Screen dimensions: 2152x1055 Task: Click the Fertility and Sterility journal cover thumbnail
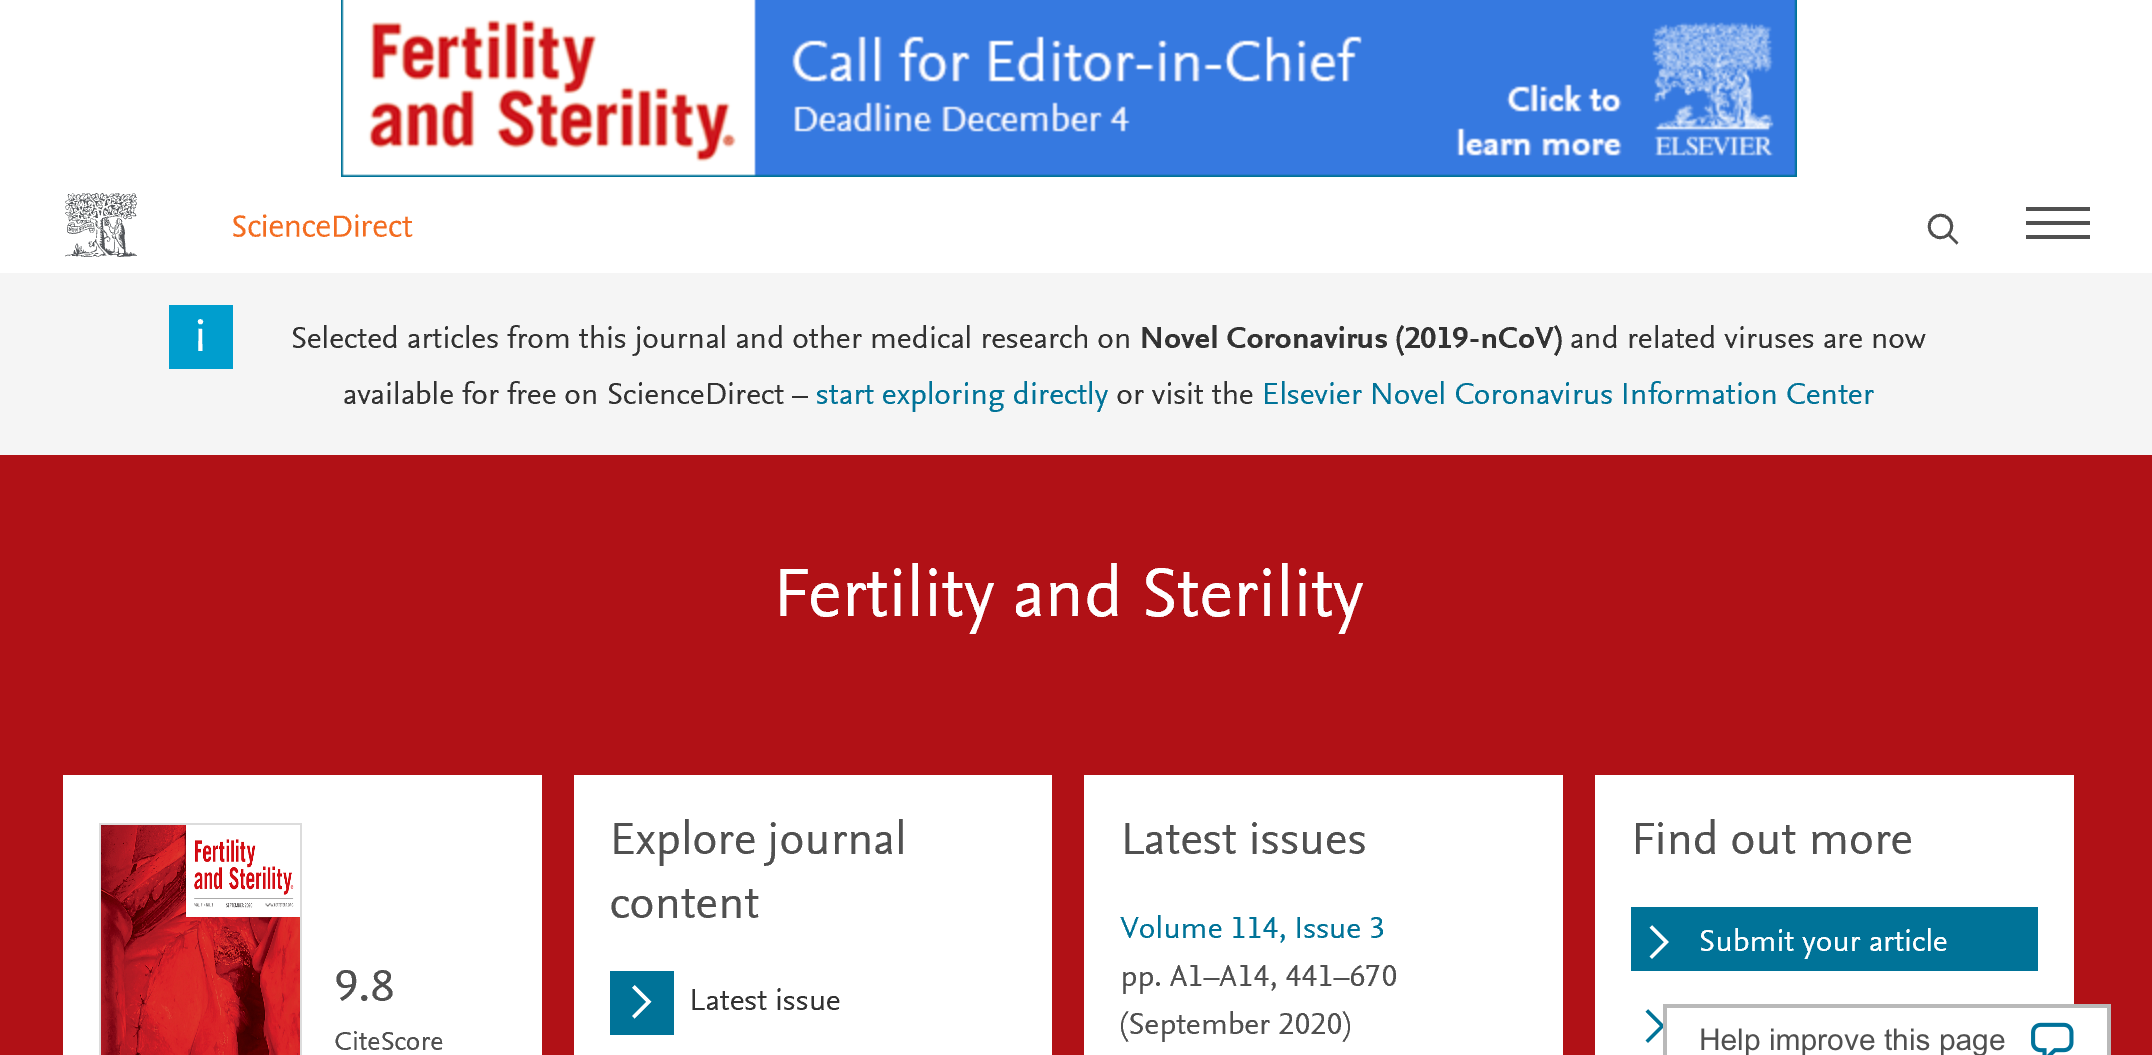pos(200,939)
